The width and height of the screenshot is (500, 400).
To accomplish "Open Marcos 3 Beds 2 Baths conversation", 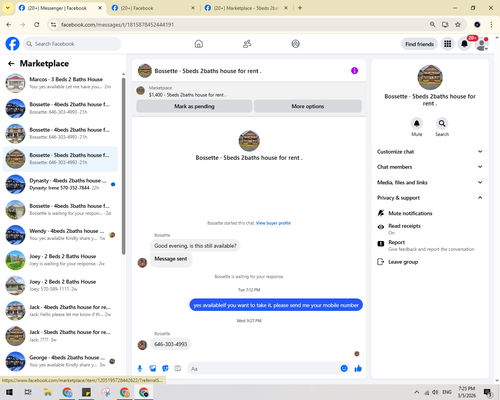I will click(x=60, y=83).
